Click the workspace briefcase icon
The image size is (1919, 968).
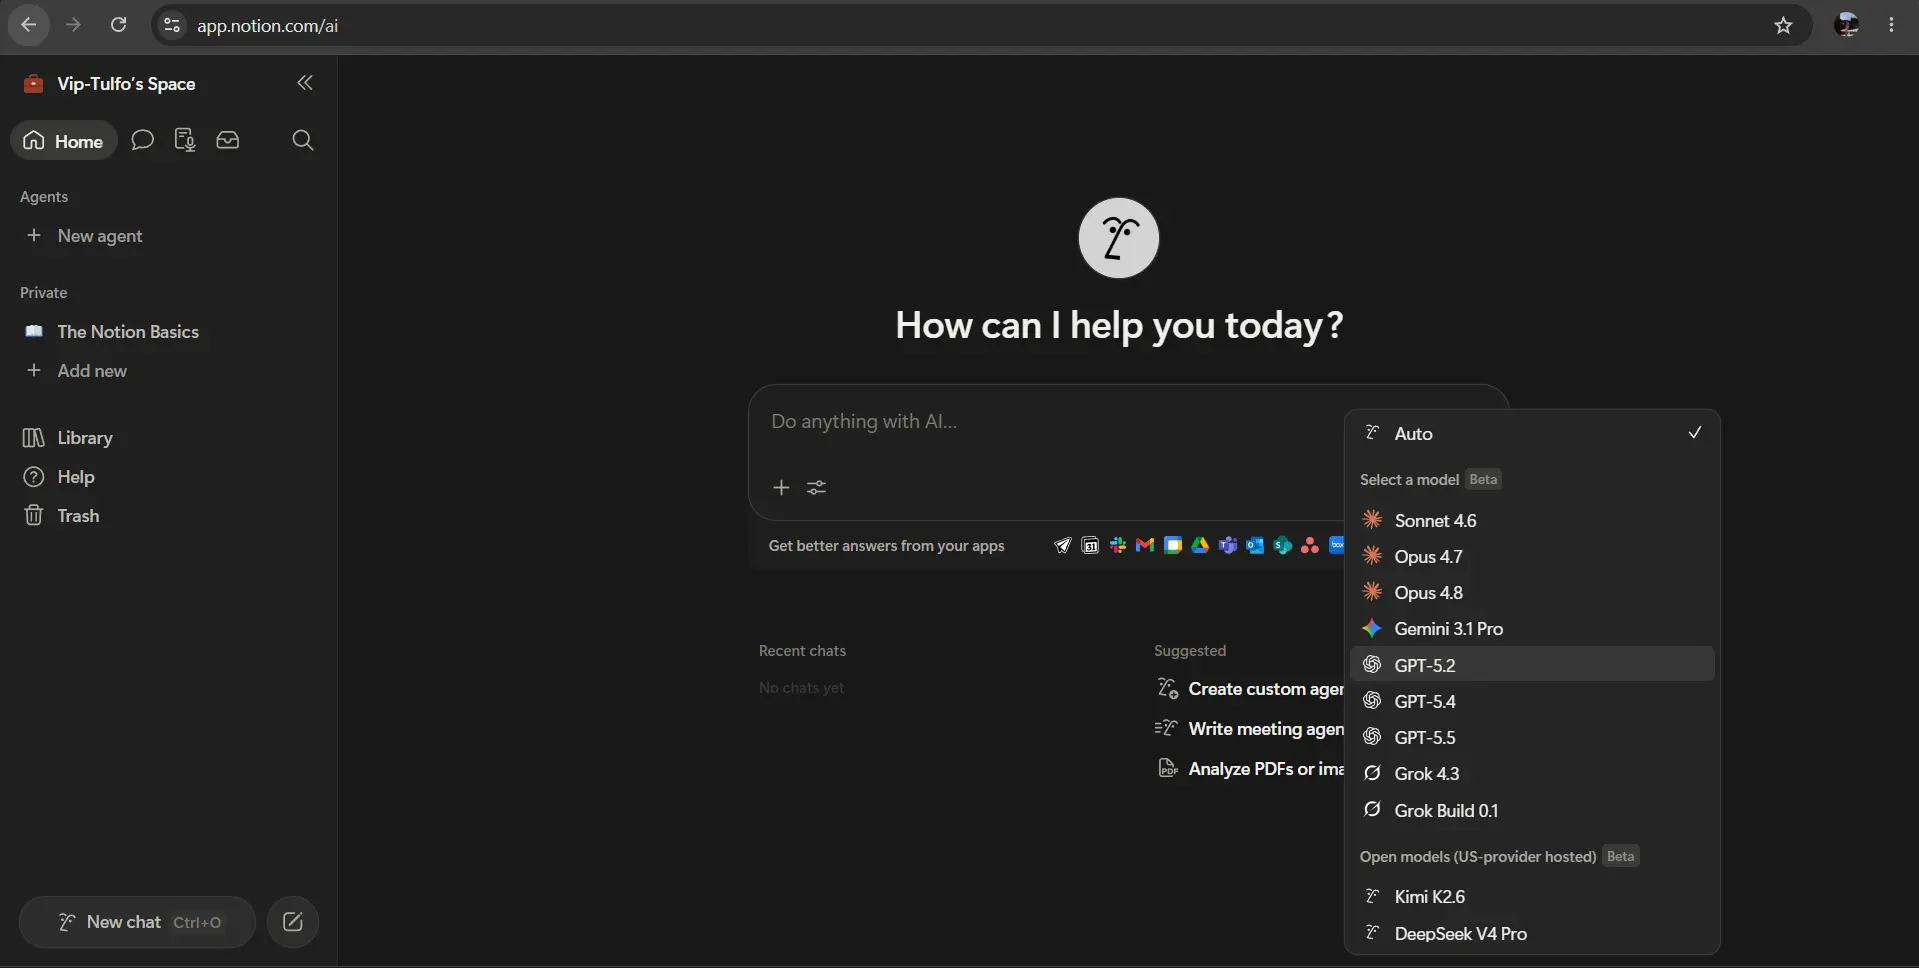pyautogui.click(x=33, y=84)
